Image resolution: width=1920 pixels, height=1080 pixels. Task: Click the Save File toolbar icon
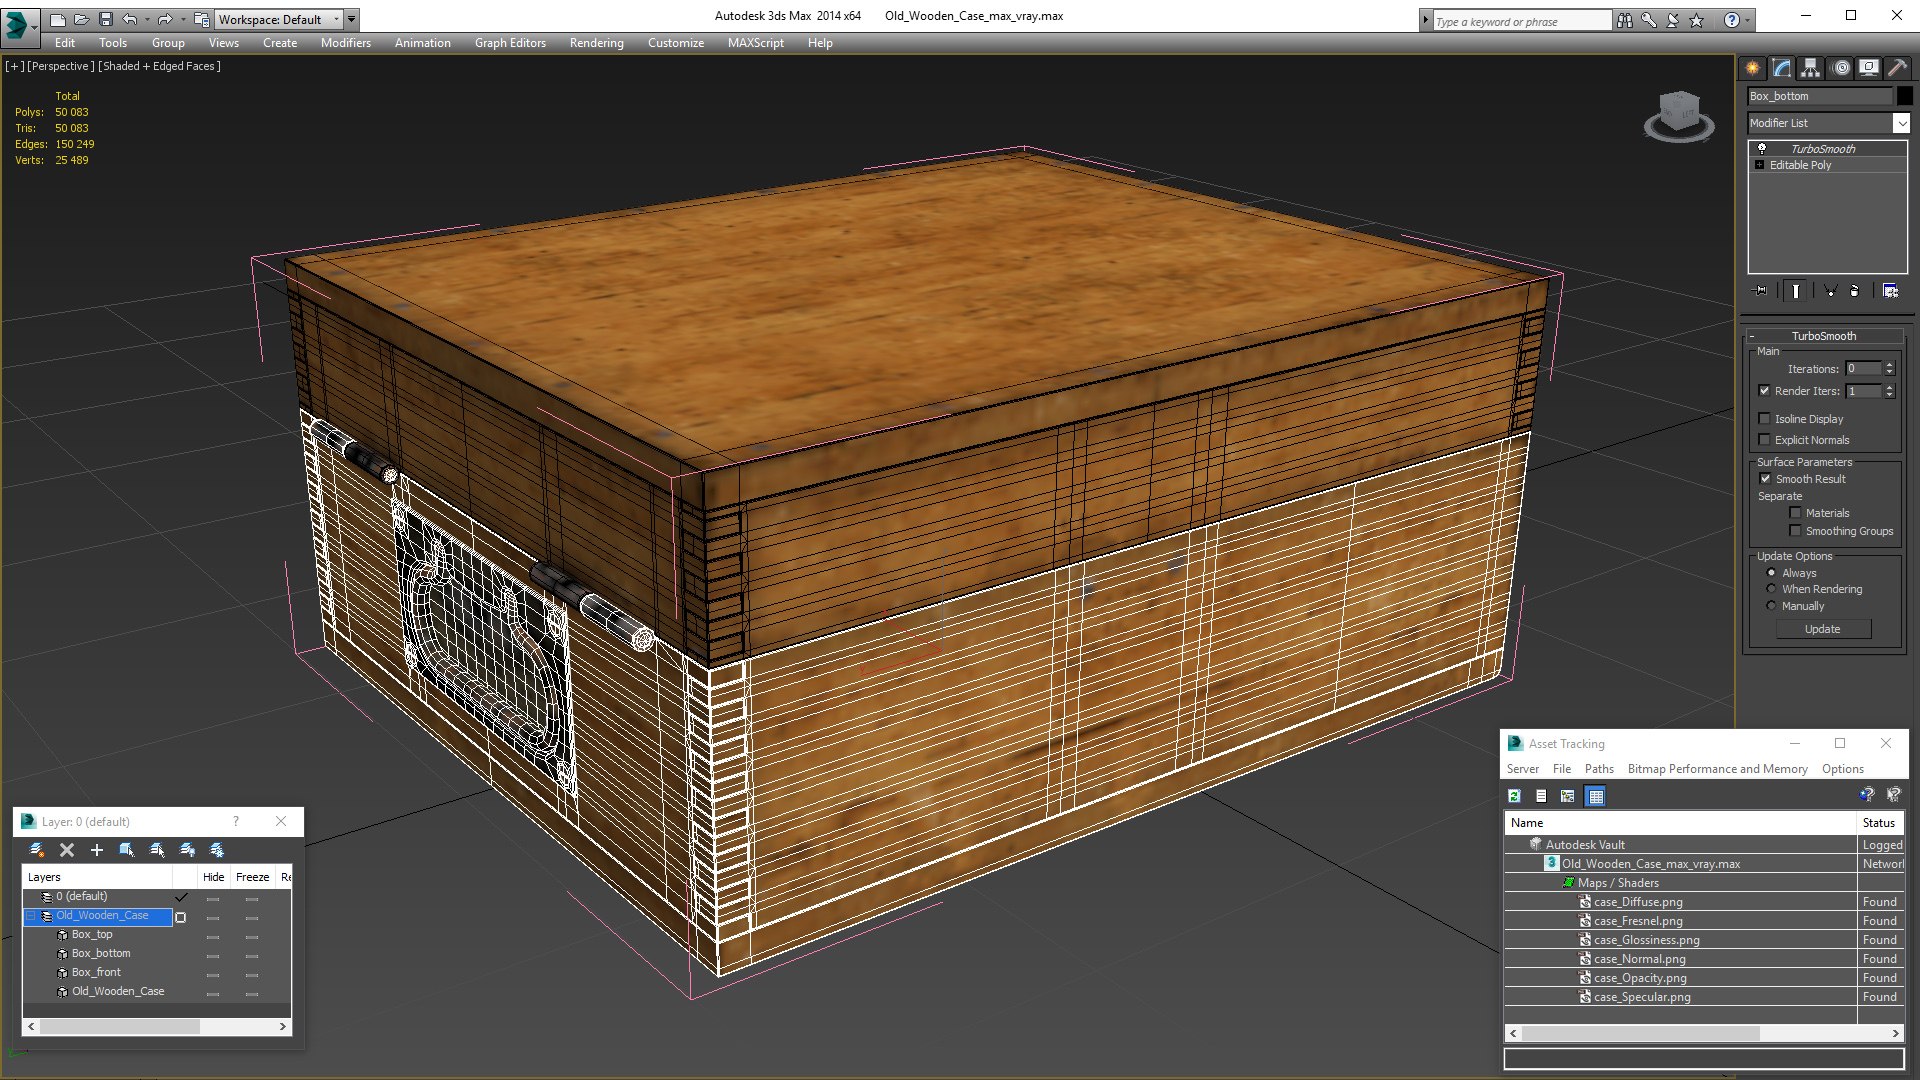pos(105,19)
